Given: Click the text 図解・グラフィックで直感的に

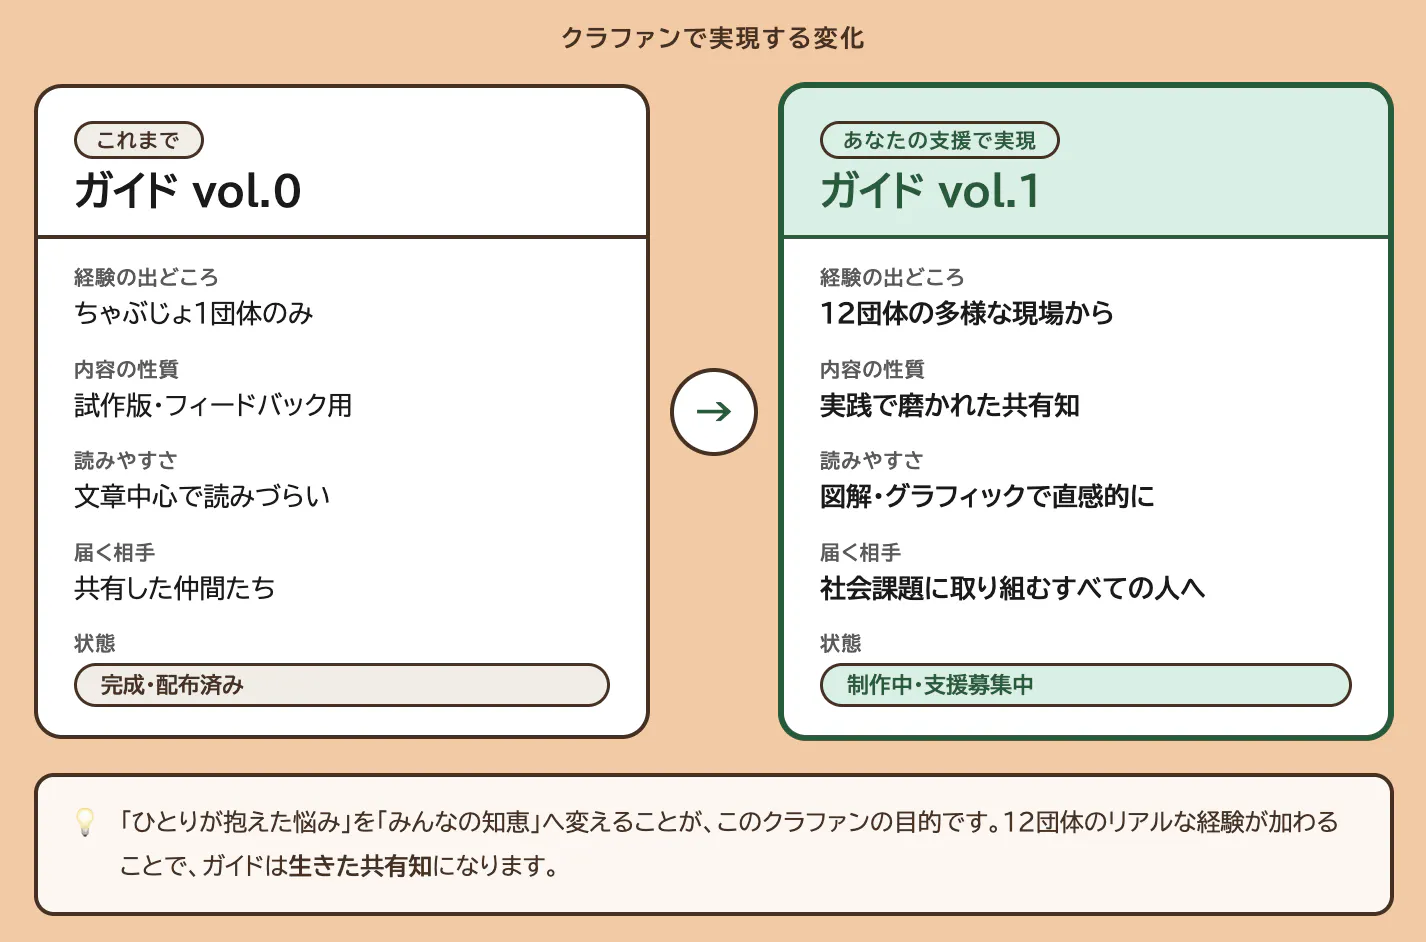Looking at the screenshot, I should tap(987, 496).
